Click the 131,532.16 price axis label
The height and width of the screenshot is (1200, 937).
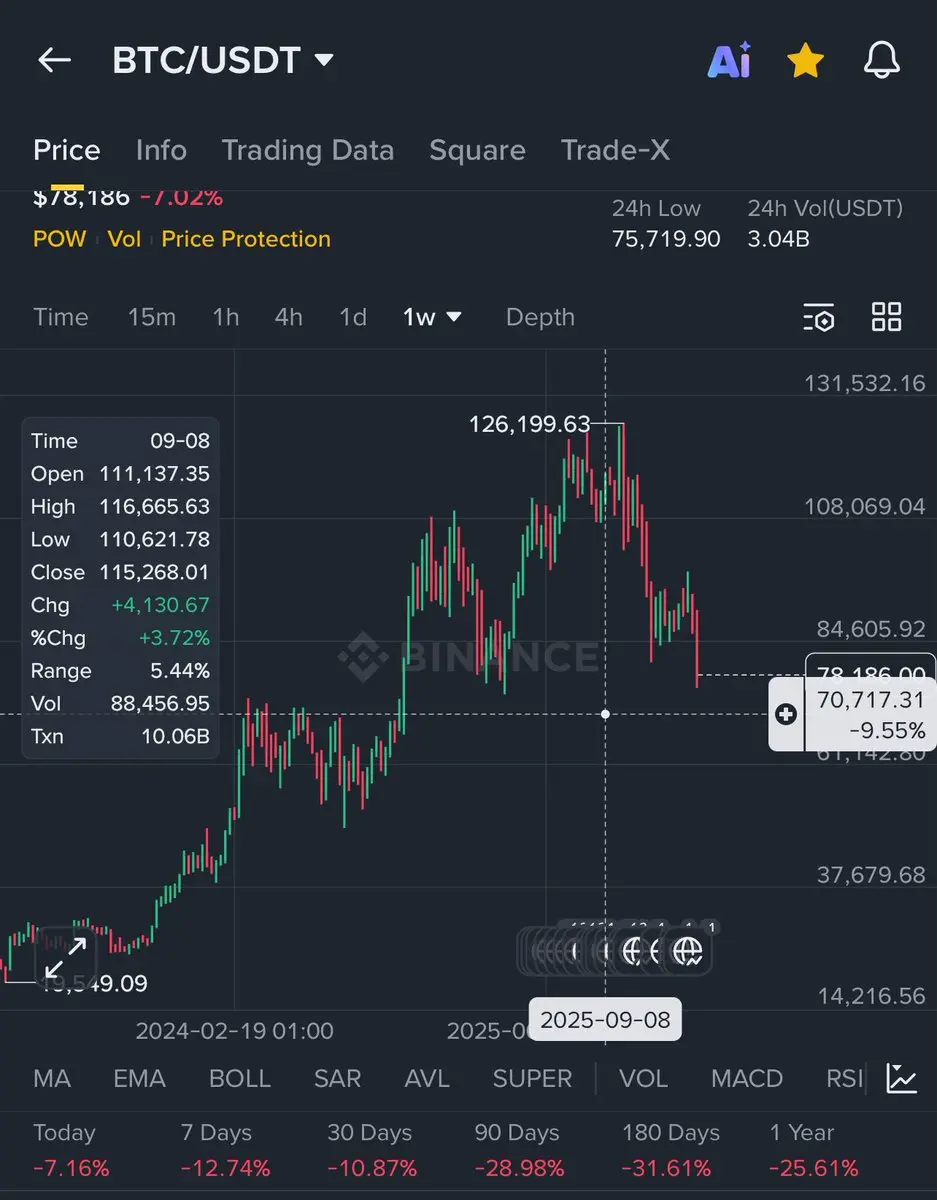pos(865,383)
